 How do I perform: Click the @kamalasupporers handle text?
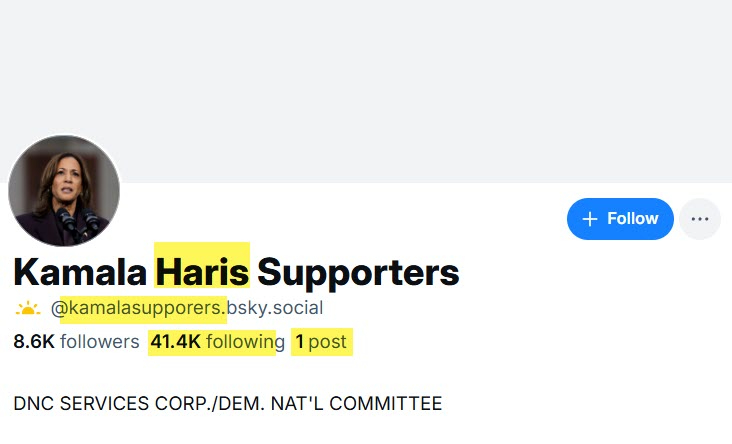point(140,308)
